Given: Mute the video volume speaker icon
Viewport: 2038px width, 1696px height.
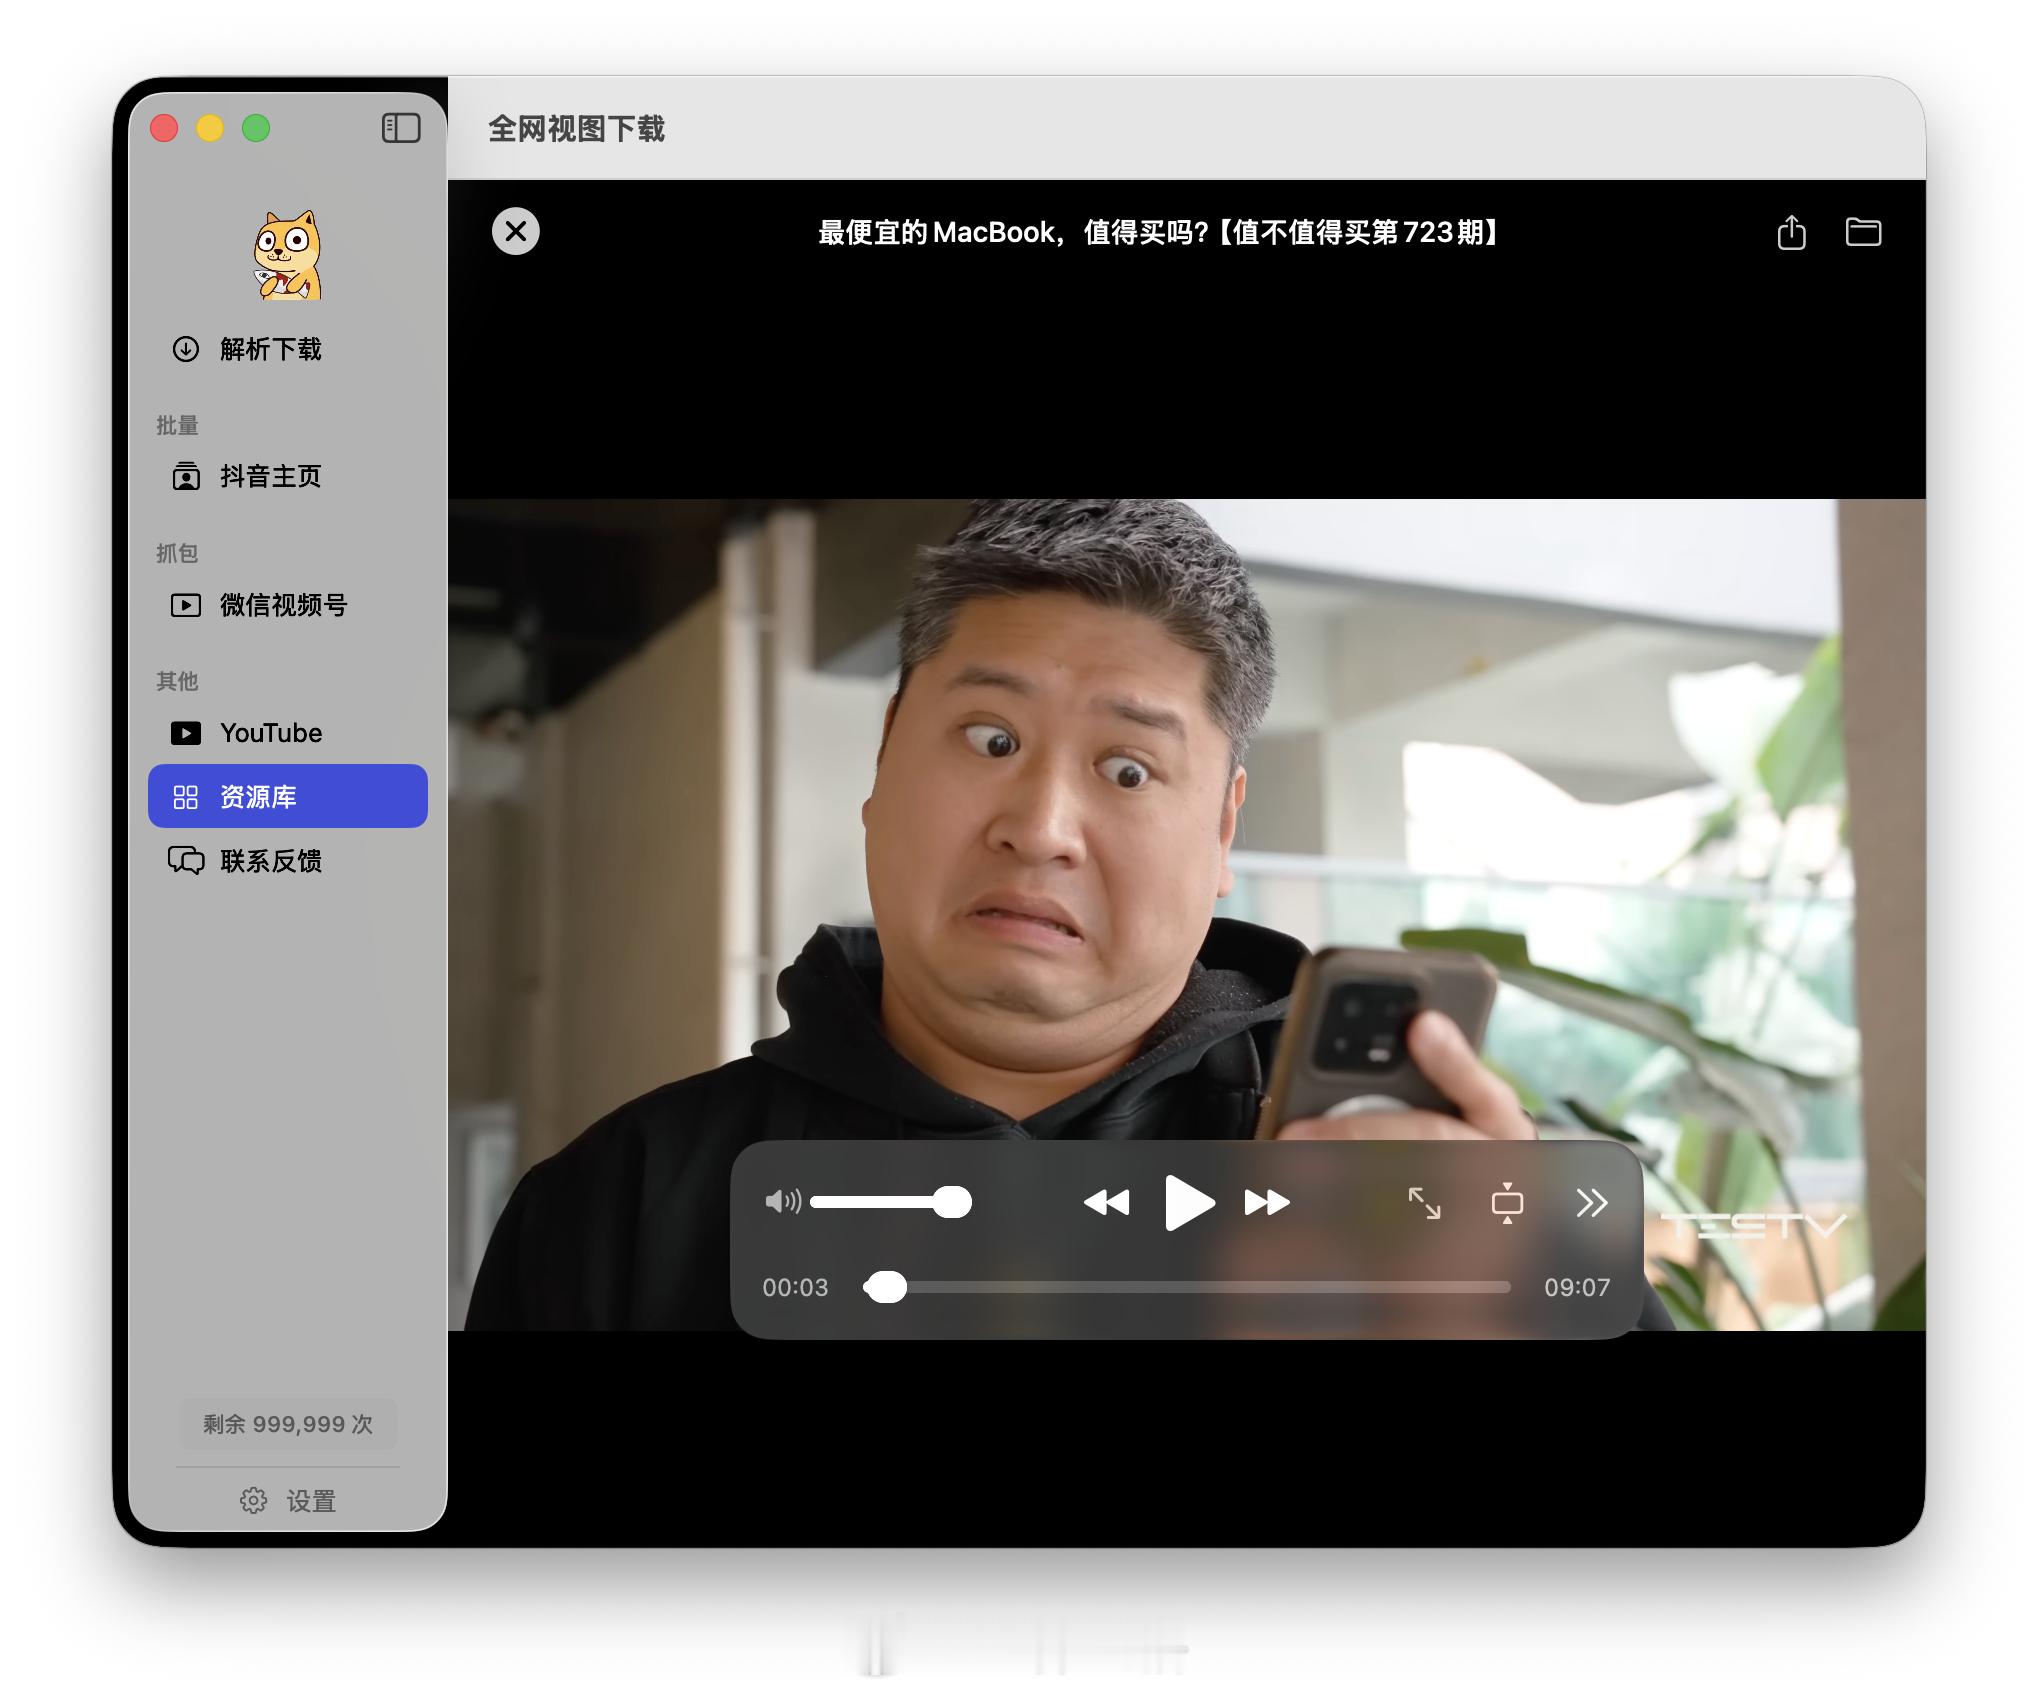Looking at the screenshot, I should pos(782,1201).
